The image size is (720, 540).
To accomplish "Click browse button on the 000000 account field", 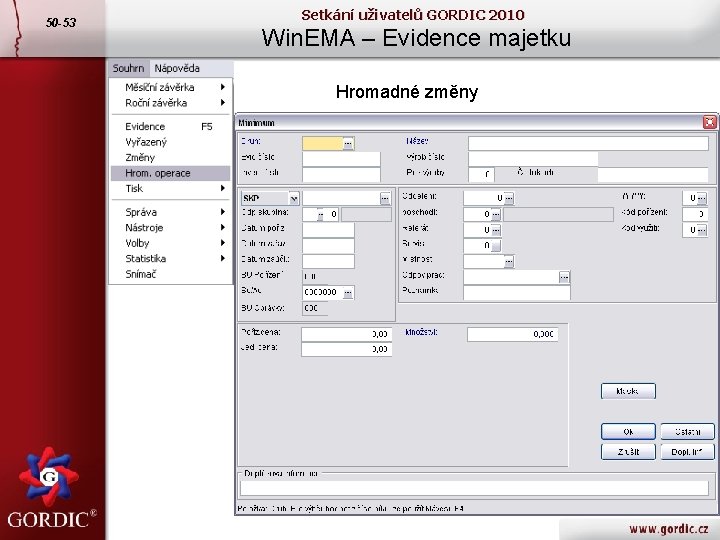I will click(x=348, y=292).
